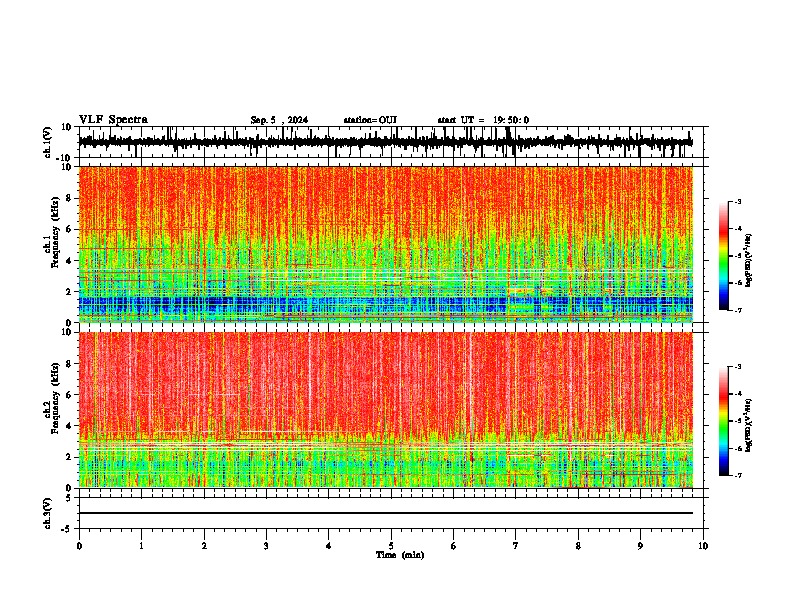Click the ch.2 spectrogram color scale bar
The image size is (792, 612).
click(724, 421)
